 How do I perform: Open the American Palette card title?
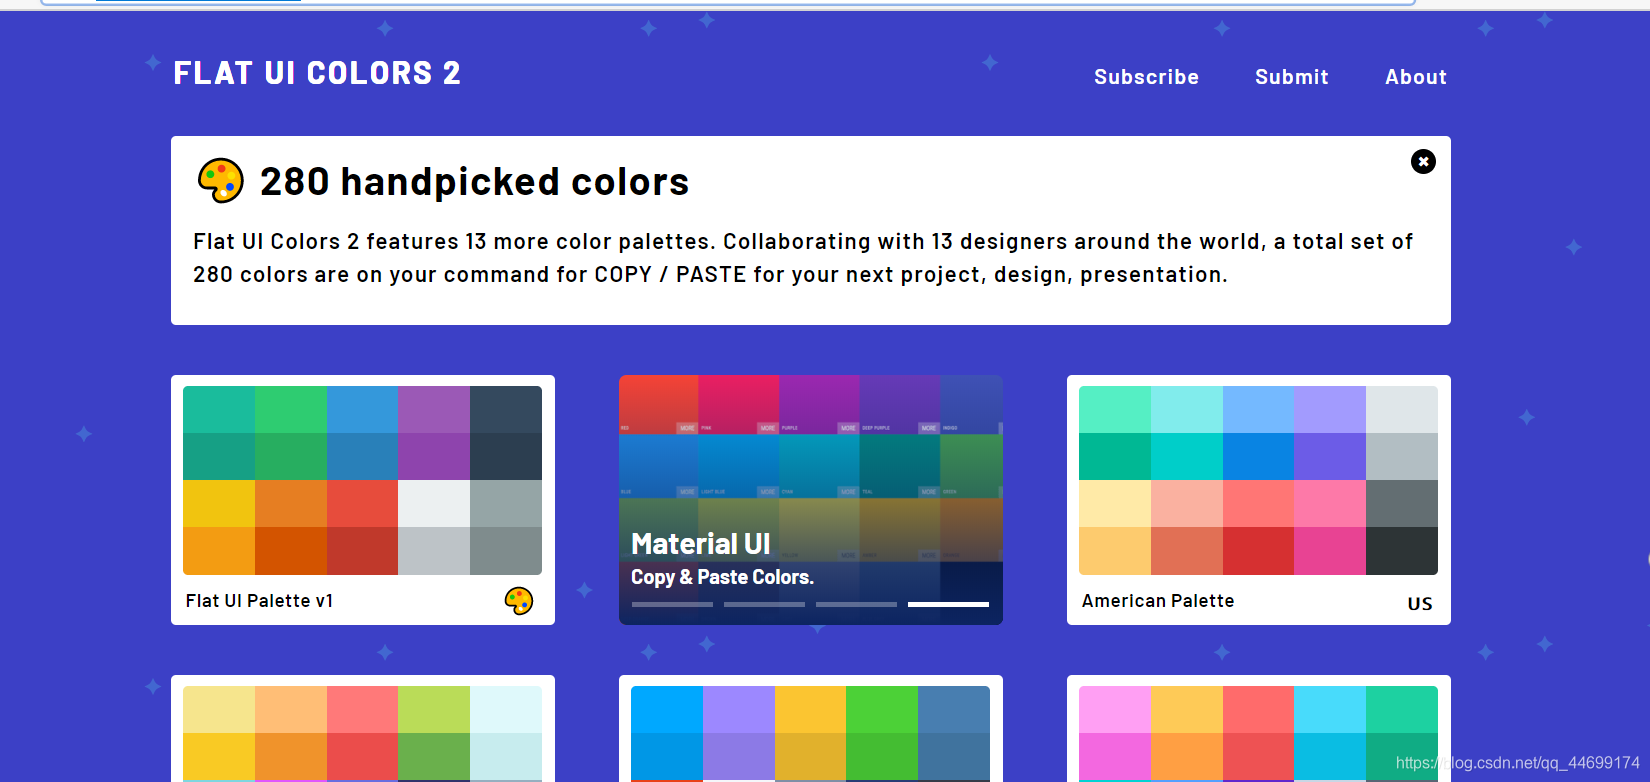point(1158,601)
